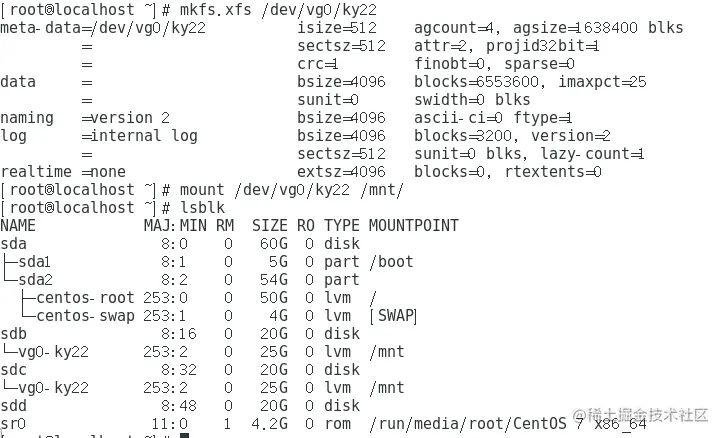
Task: Select the sda1 partition entry
Action: pos(34,261)
